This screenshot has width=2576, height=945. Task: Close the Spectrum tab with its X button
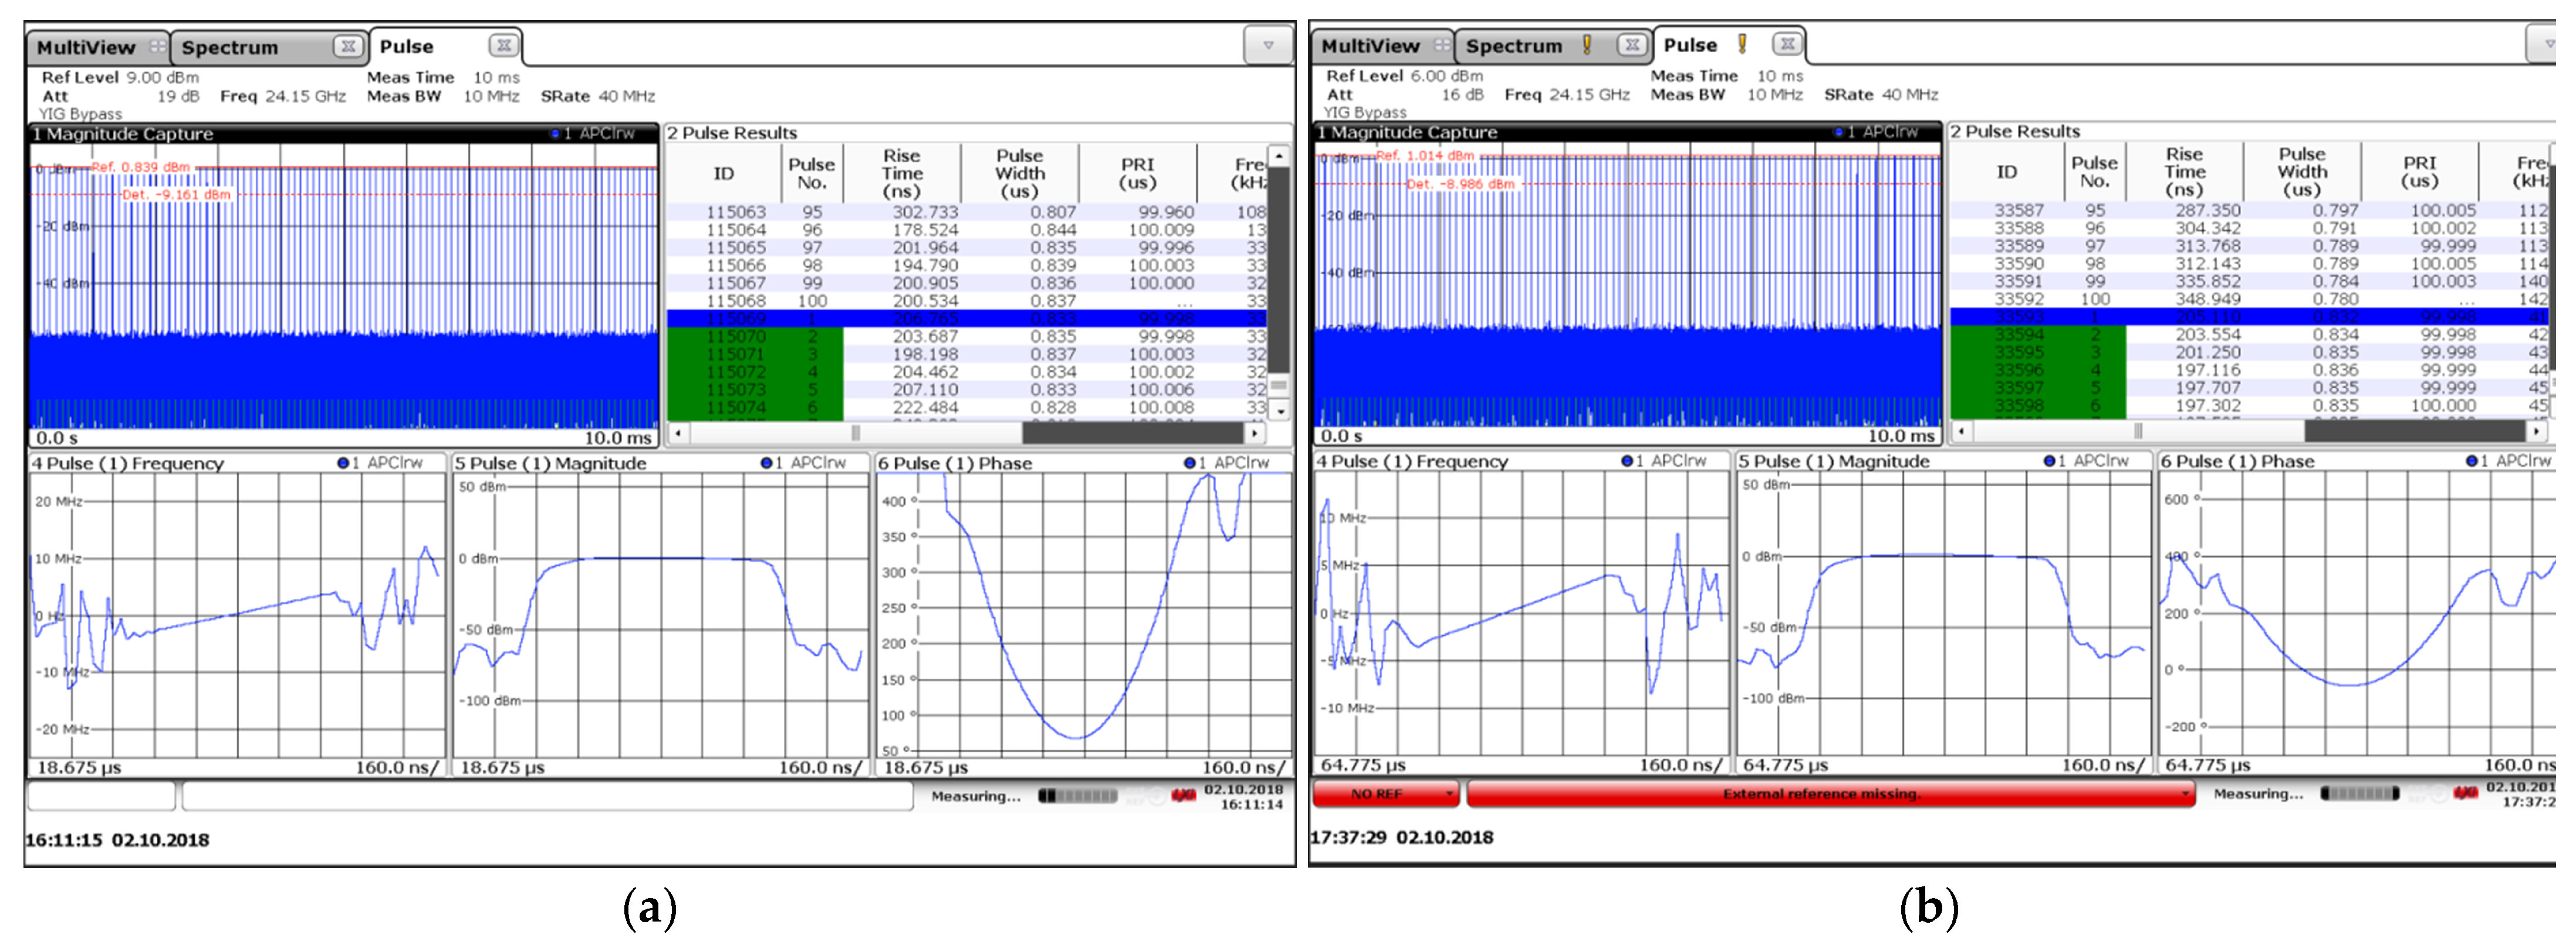[x=347, y=47]
